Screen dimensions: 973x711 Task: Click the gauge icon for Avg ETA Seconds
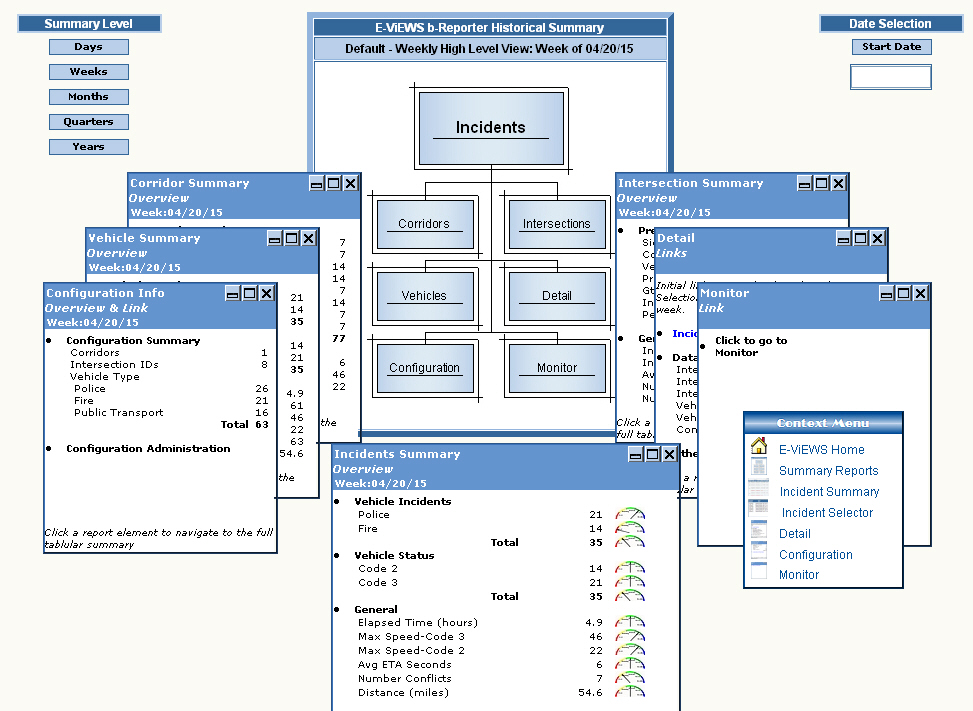(630, 665)
